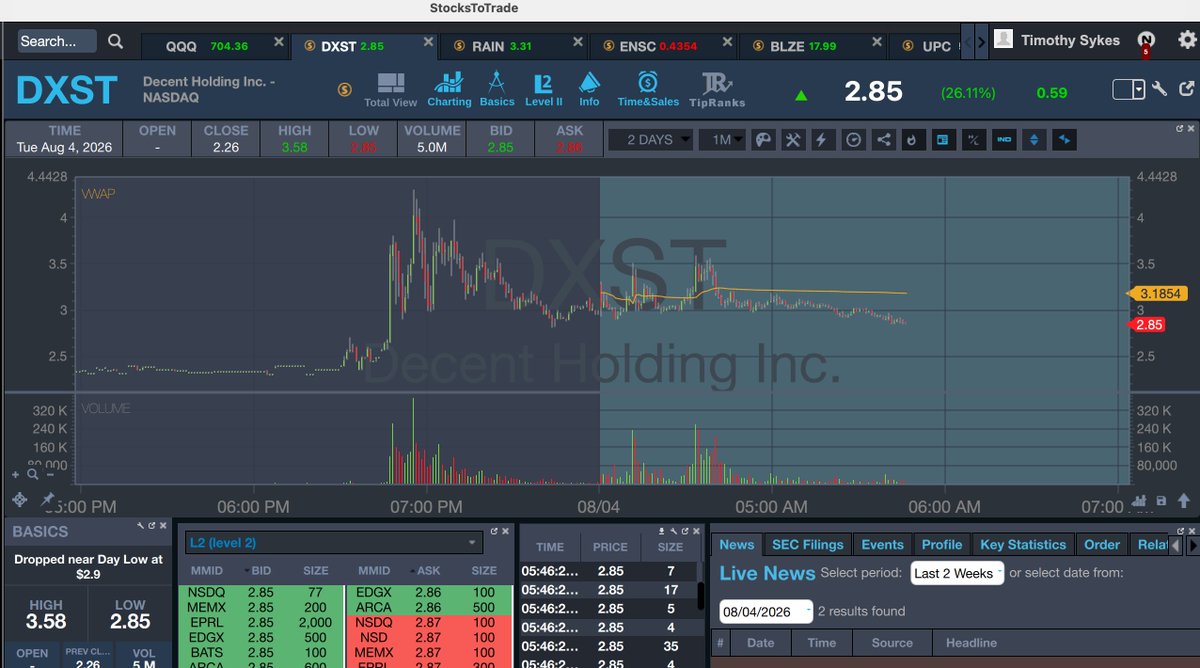Toggle the IND indicators button

pyautogui.click(x=1003, y=140)
